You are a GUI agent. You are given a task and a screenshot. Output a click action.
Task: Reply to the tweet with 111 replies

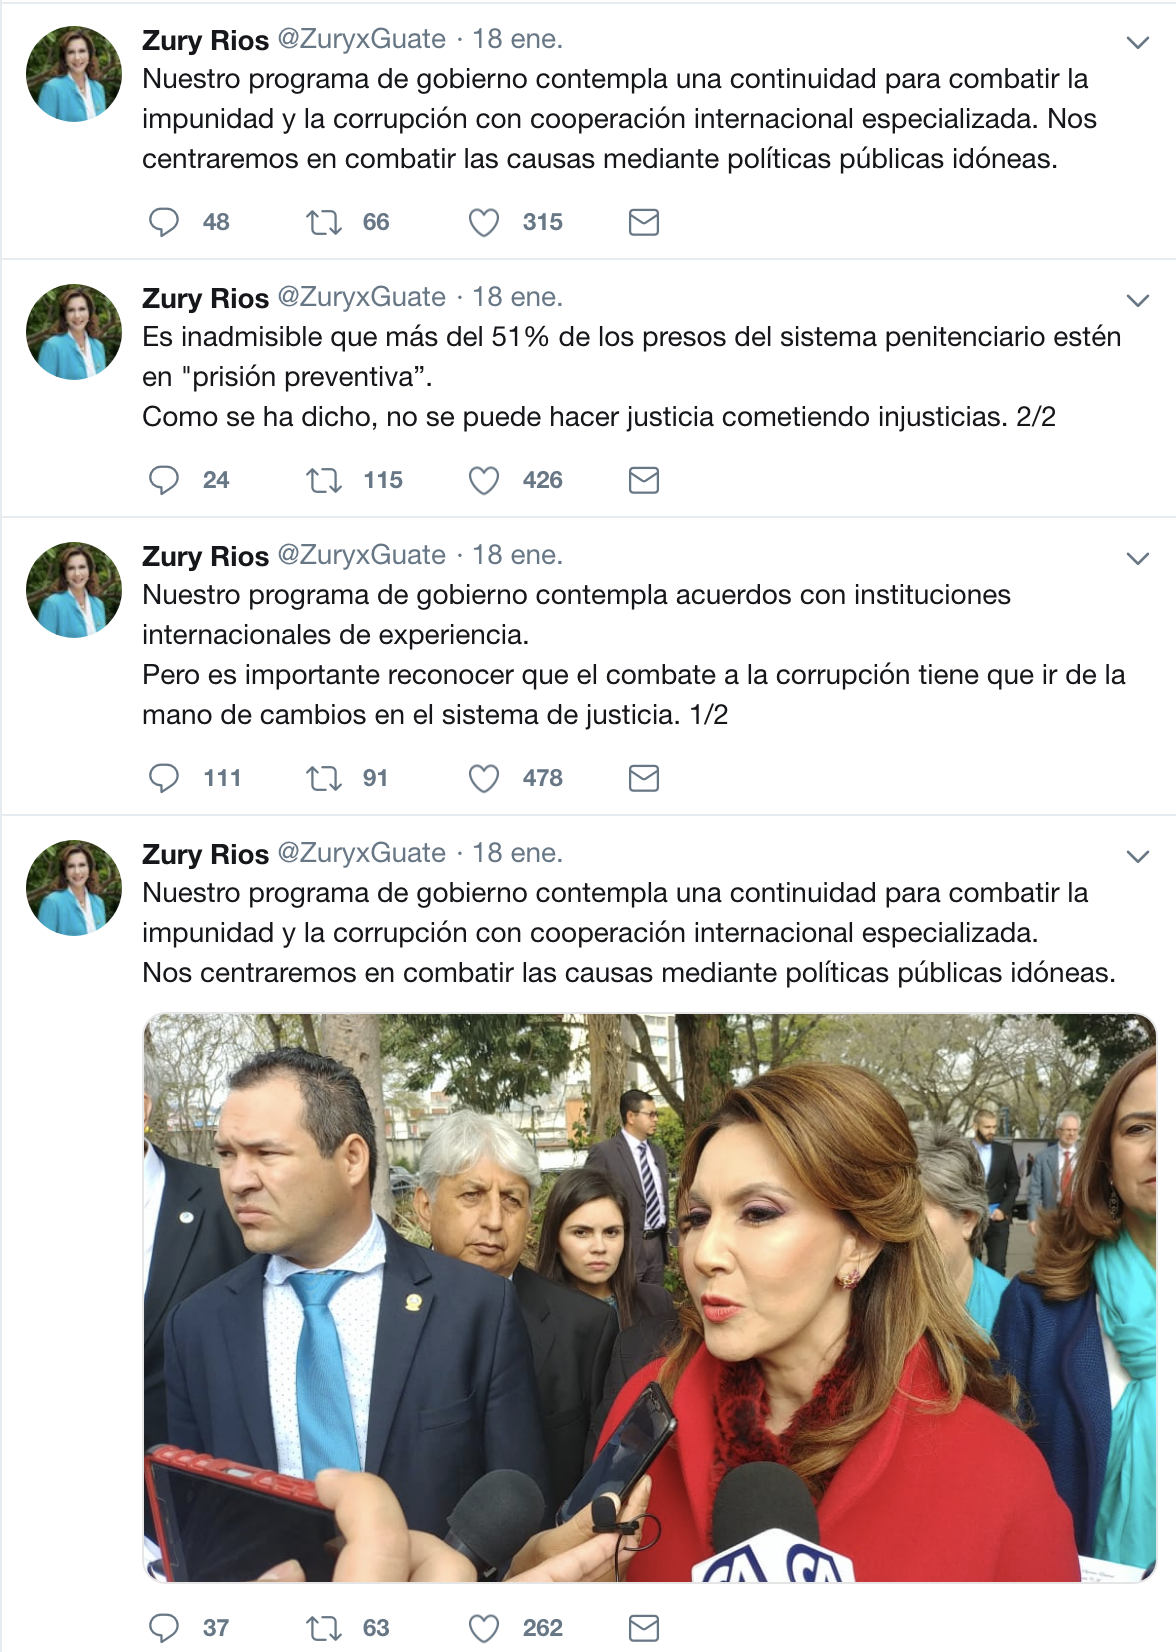pos(164,778)
